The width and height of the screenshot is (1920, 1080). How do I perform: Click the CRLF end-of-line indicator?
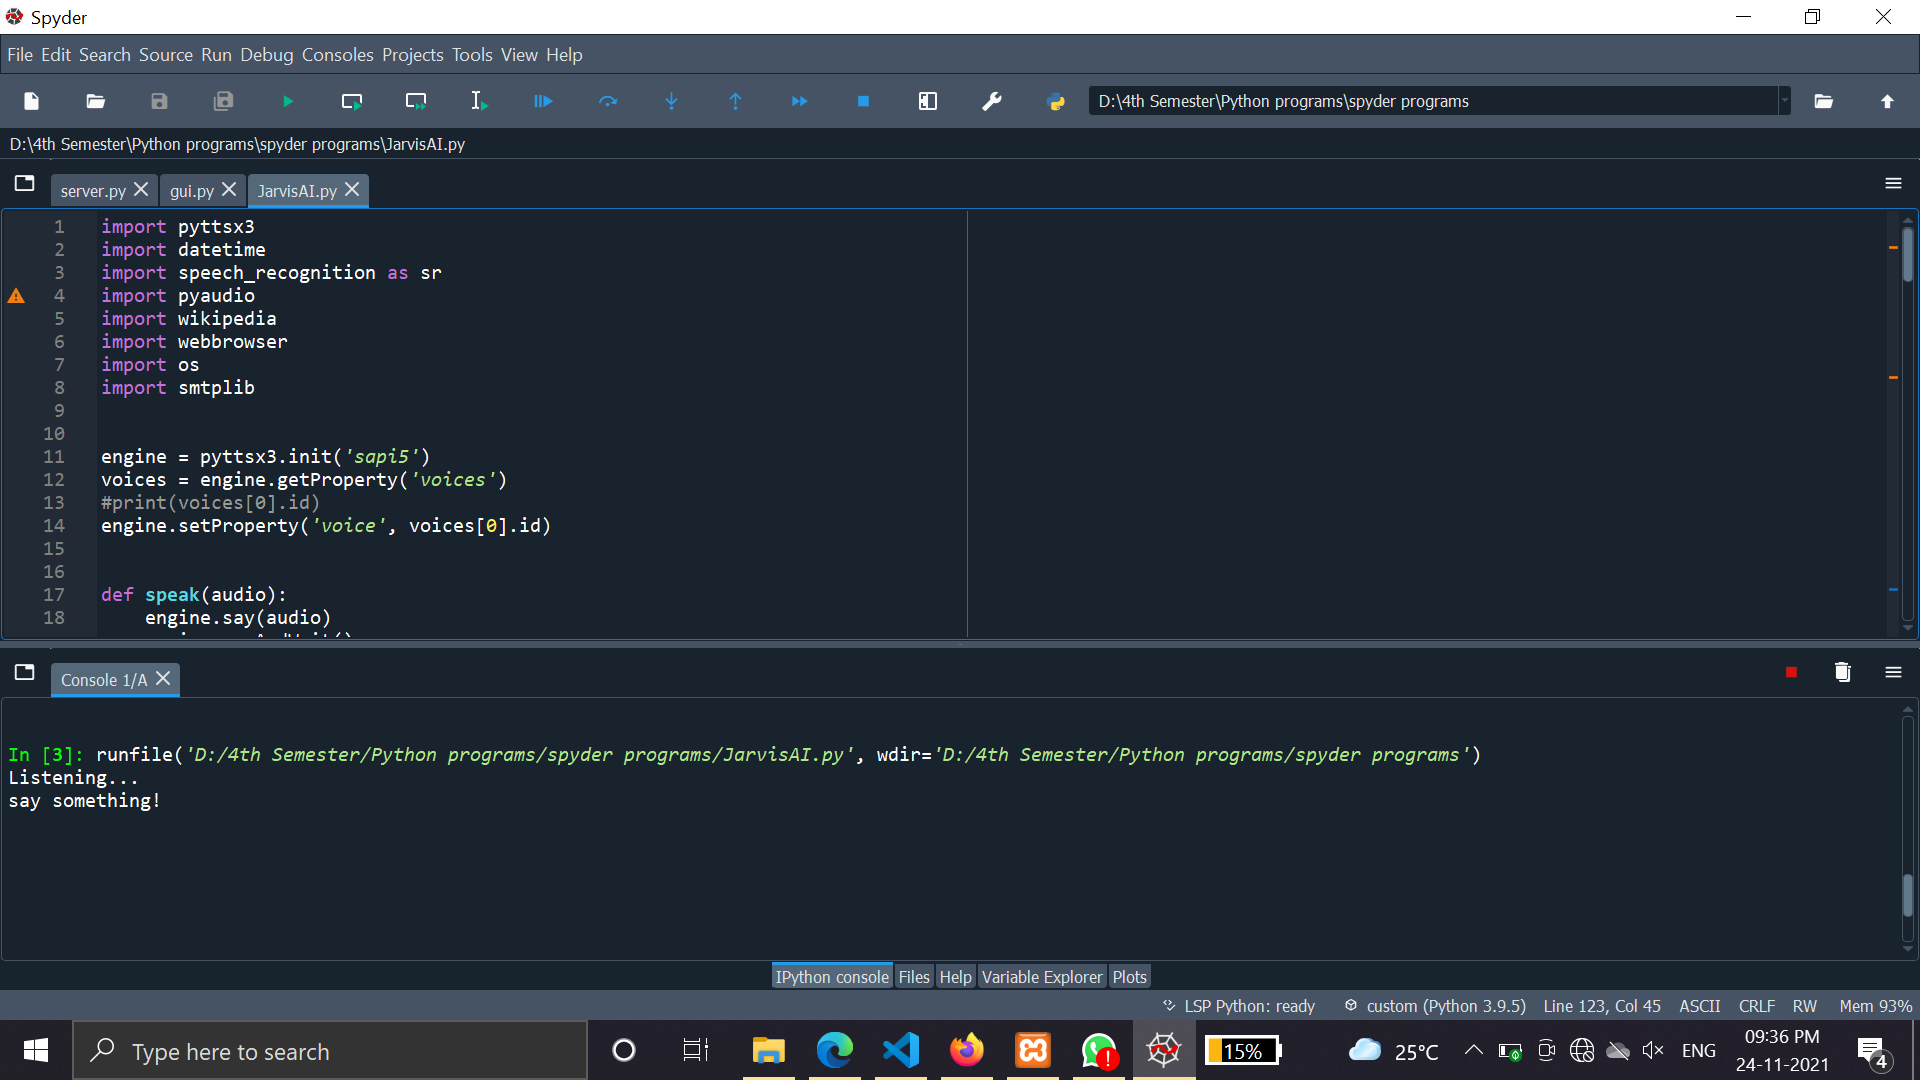[1757, 1006]
